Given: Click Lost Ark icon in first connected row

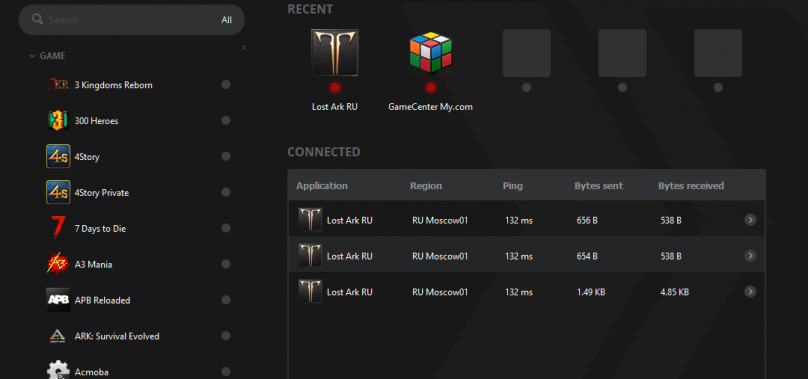Looking at the screenshot, I should pyautogui.click(x=310, y=220).
